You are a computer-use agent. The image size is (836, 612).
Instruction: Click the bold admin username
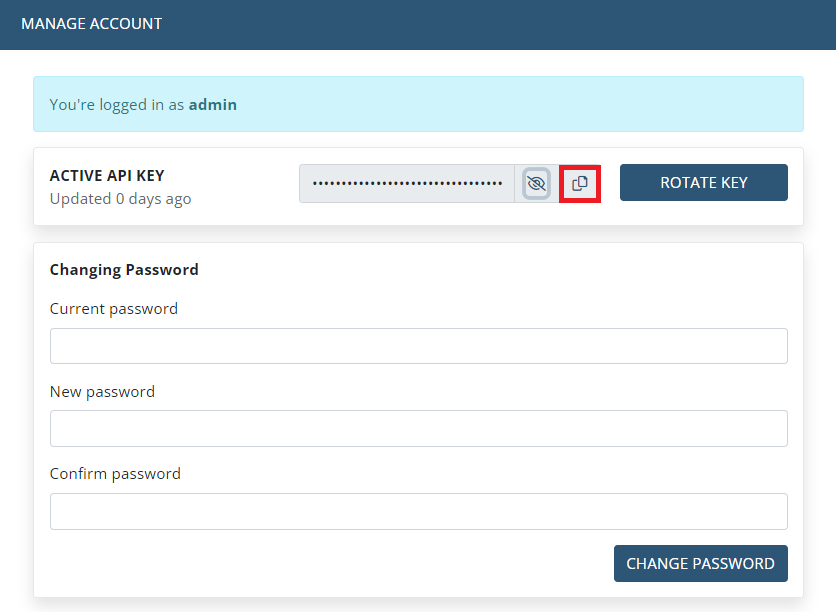213,104
